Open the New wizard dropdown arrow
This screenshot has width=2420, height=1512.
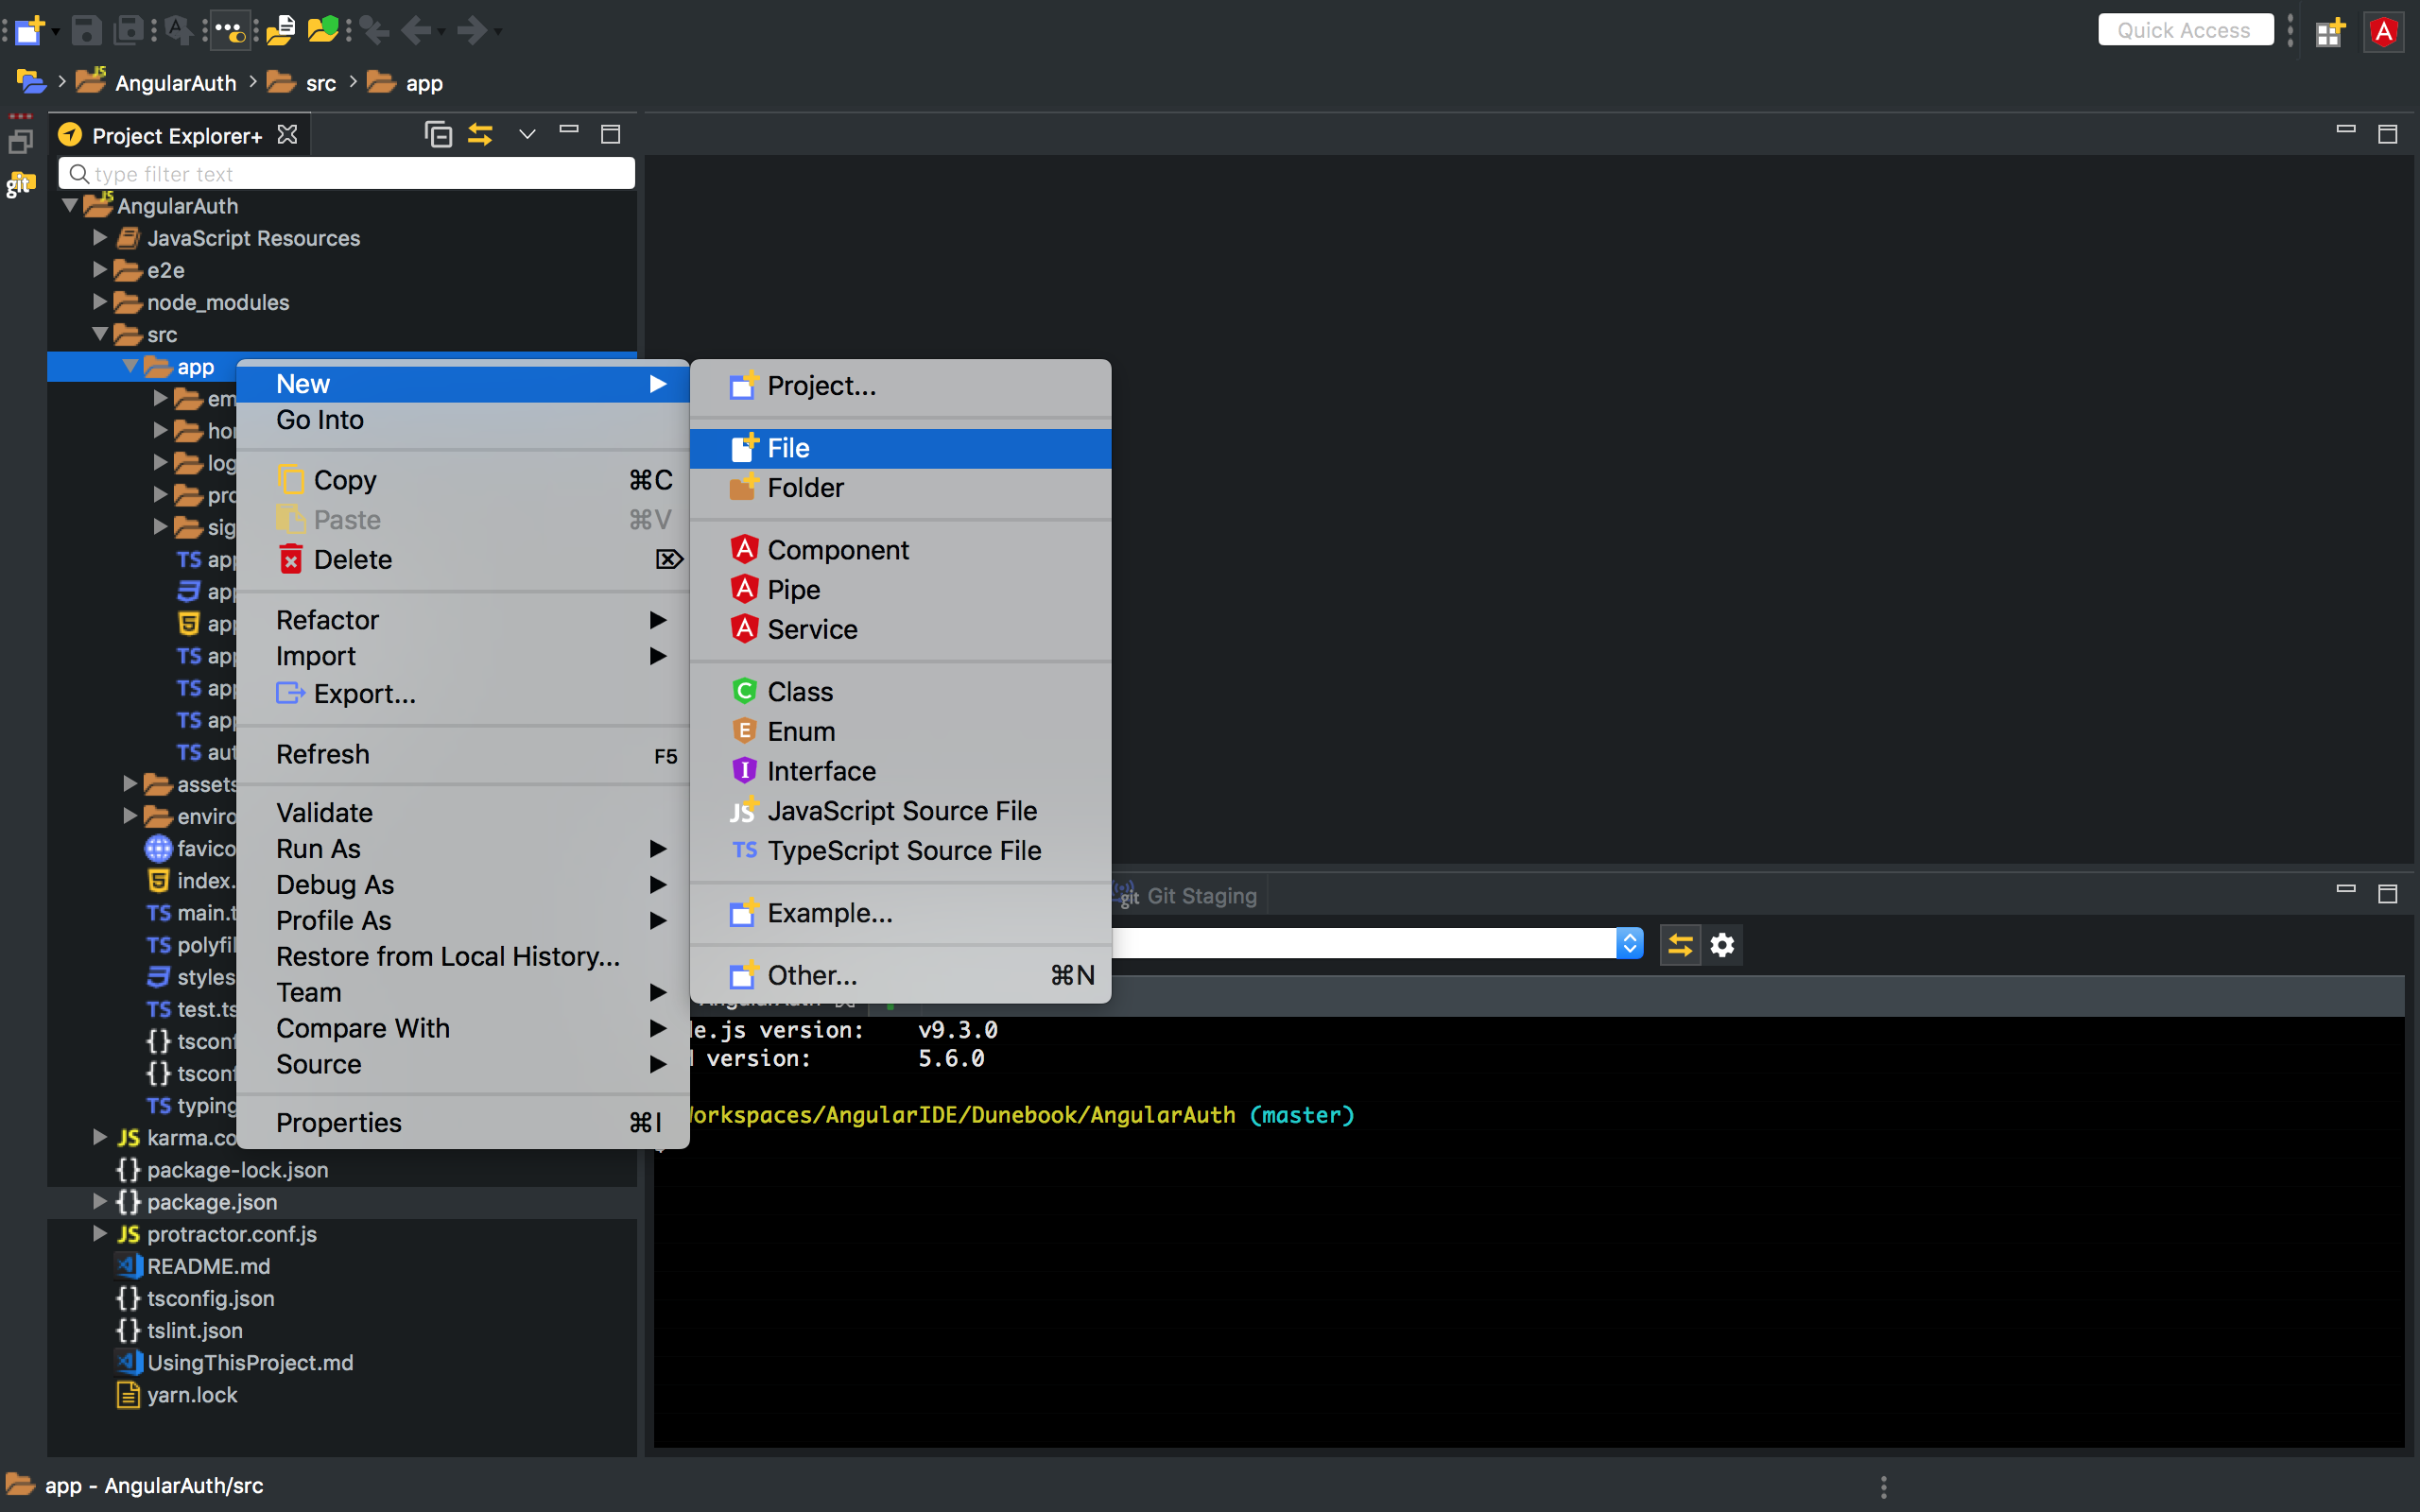pyautogui.click(x=55, y=31)
